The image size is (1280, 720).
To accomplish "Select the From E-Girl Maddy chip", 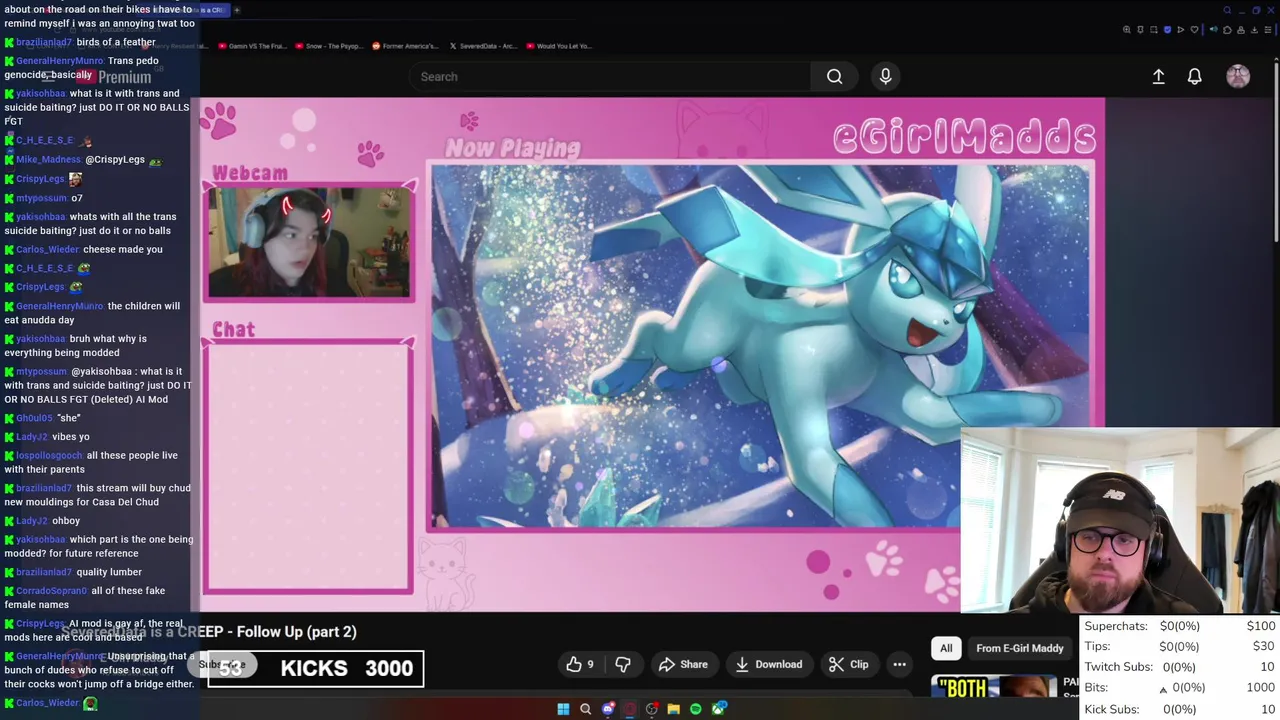I will (1019, 648).
